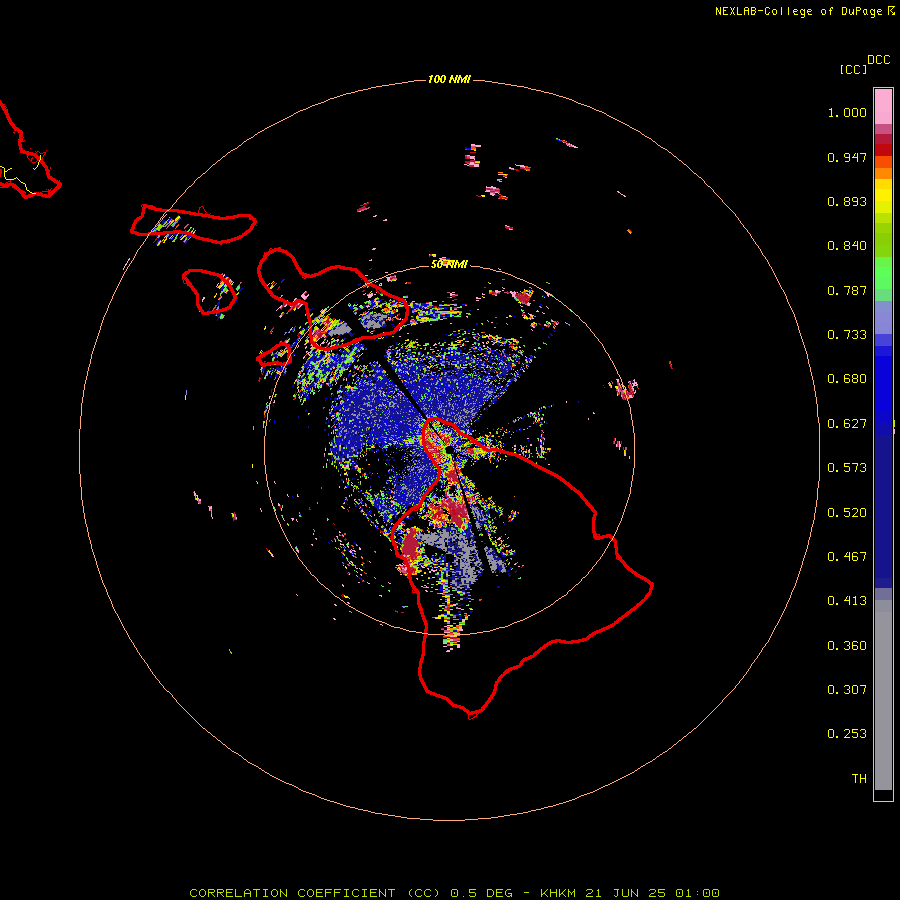The image size is (900, 900).
Task: Click the 100 NMI range ring label
Action: coord(449,79)
